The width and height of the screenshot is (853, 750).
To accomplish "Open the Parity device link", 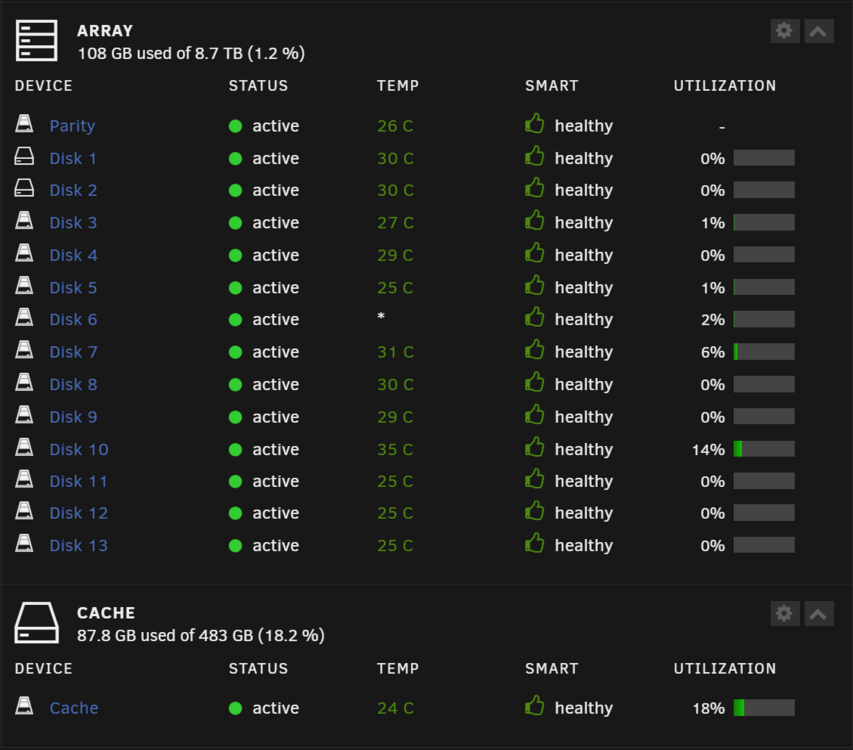I will tap(72, 126).
